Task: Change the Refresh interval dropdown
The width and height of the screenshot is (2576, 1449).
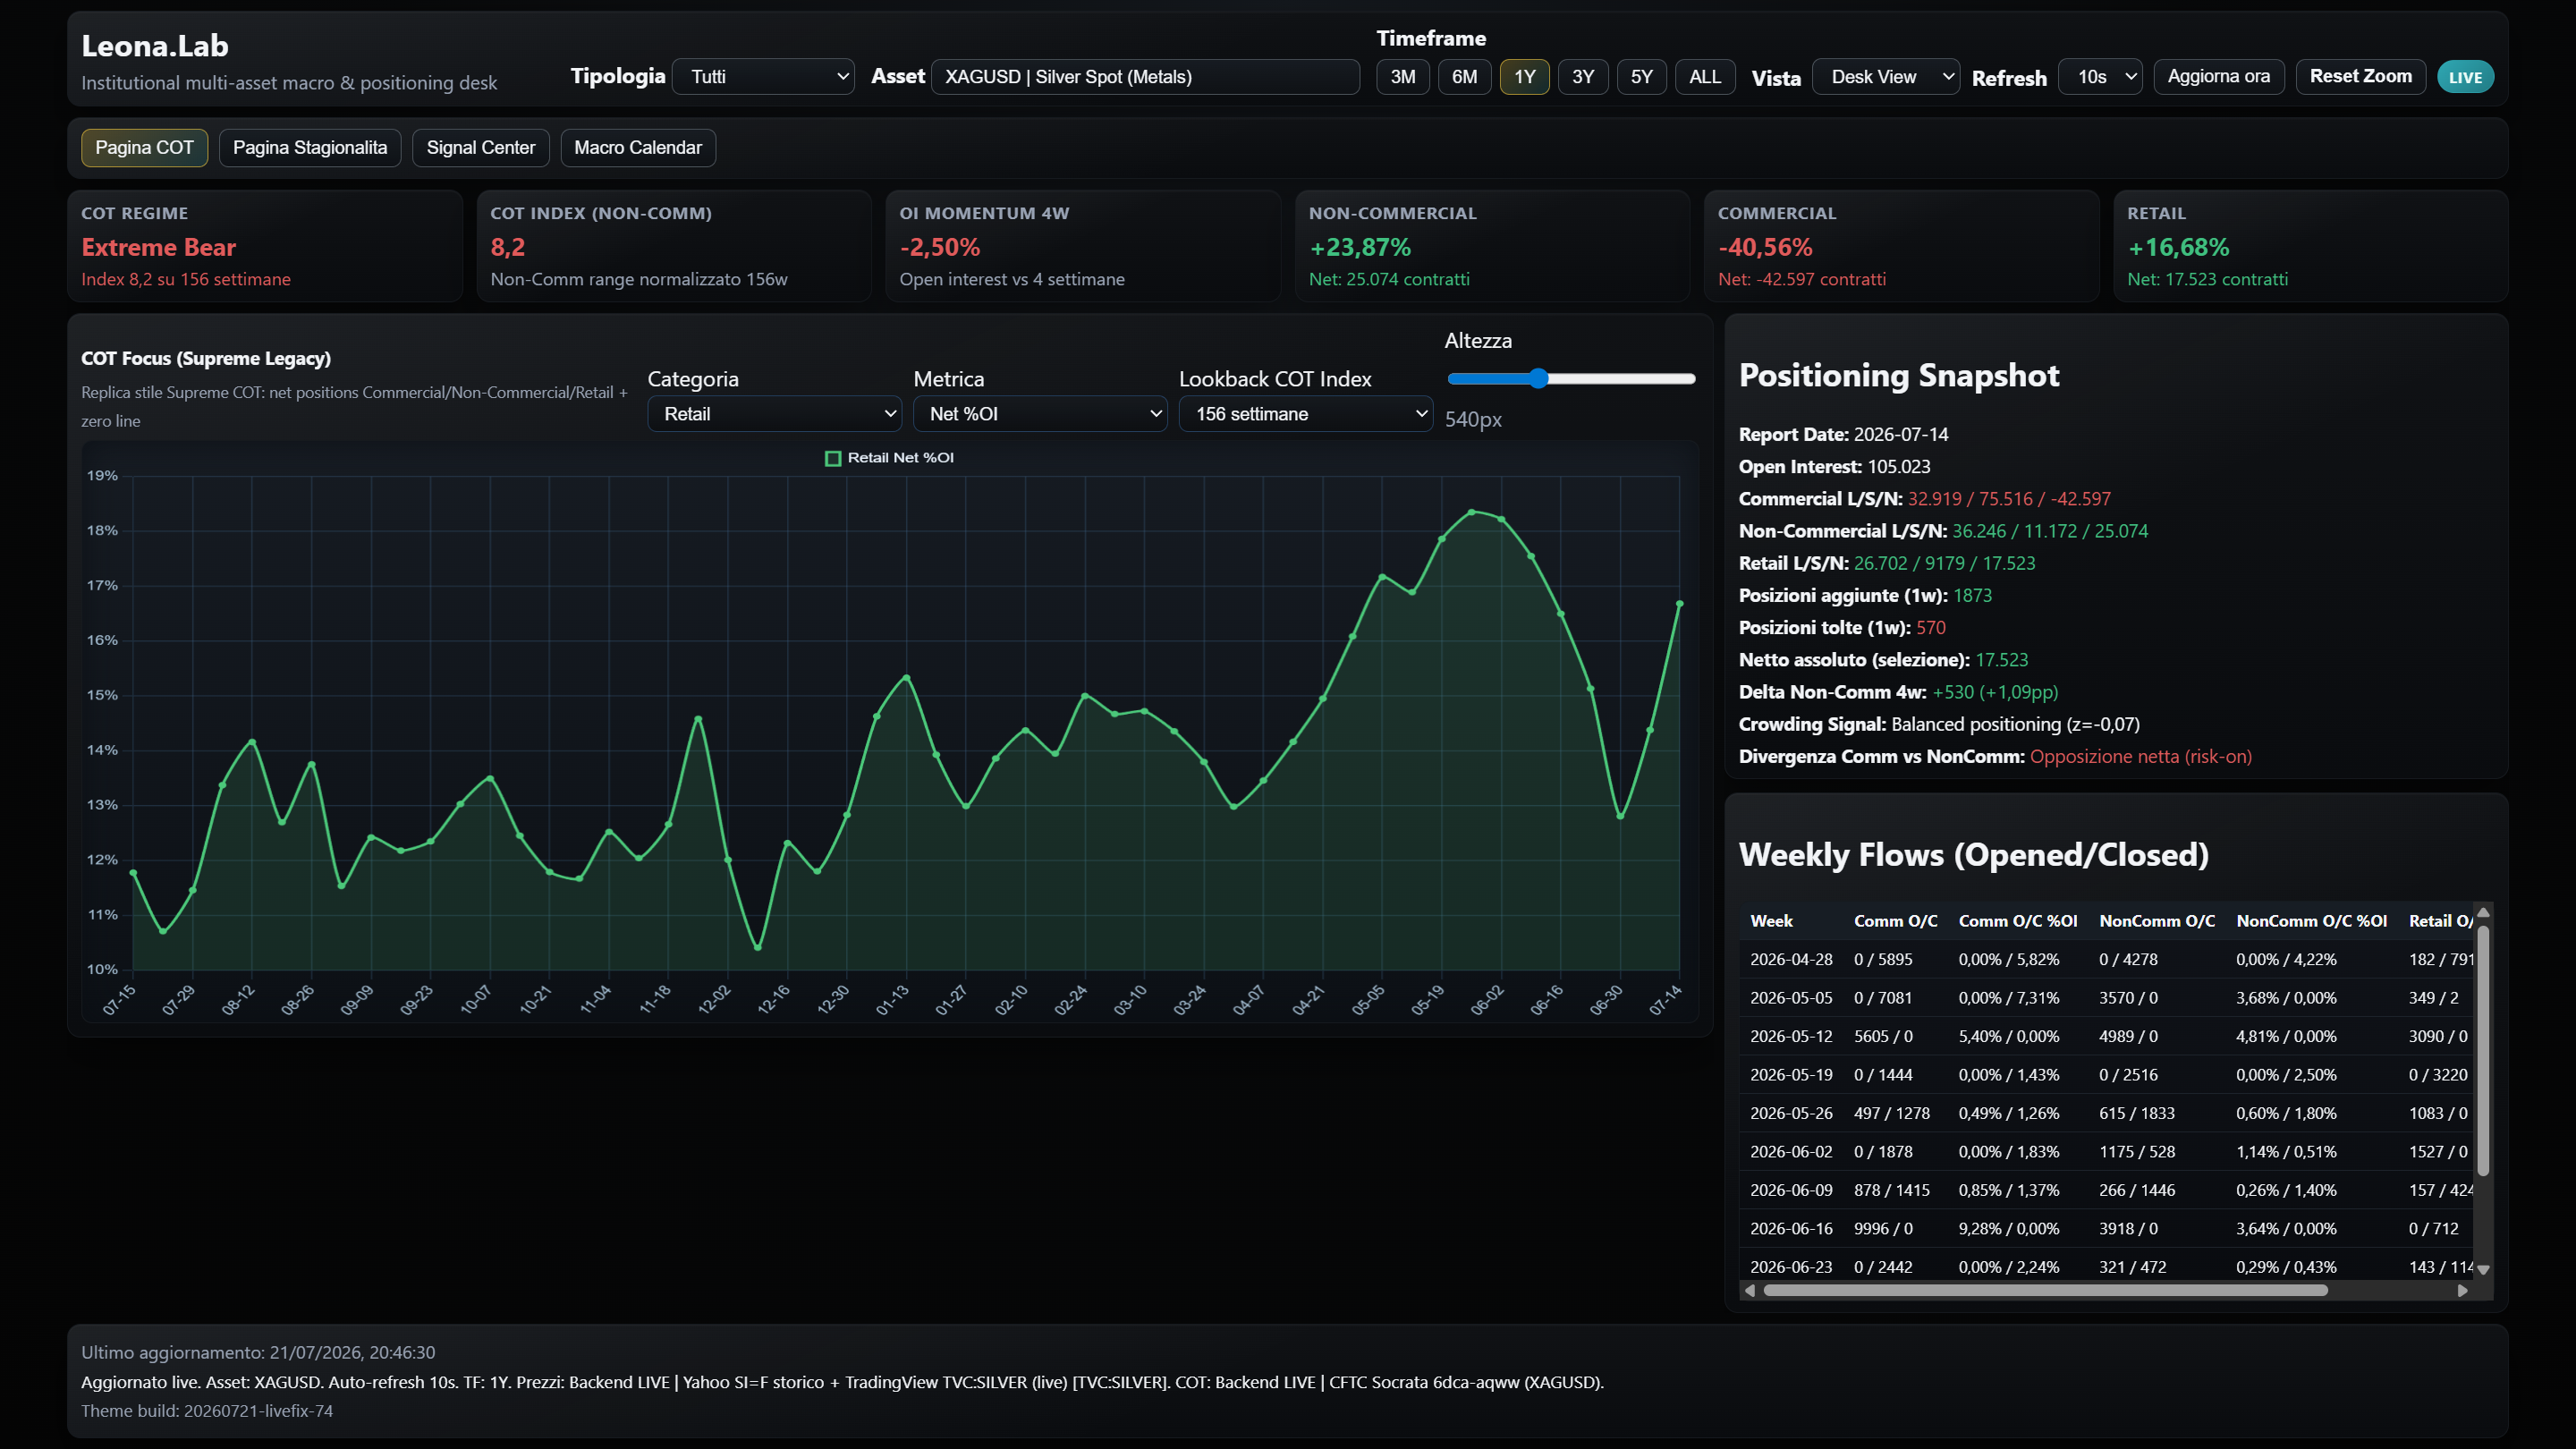Action: pyautogui.click(x=2100, y=77)
